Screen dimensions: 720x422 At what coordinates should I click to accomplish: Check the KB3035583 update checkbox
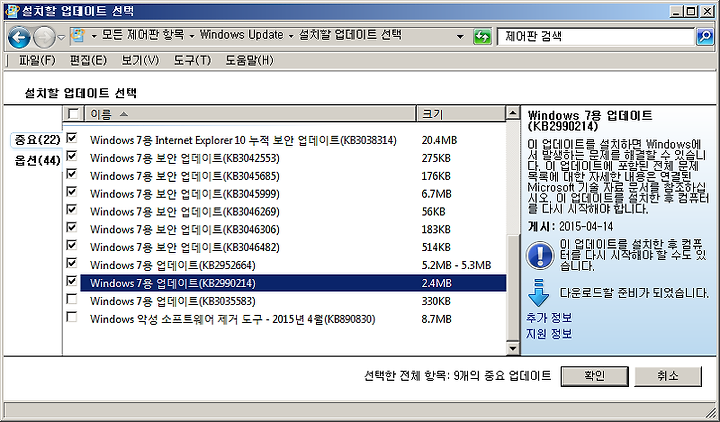tap(72, 299)
